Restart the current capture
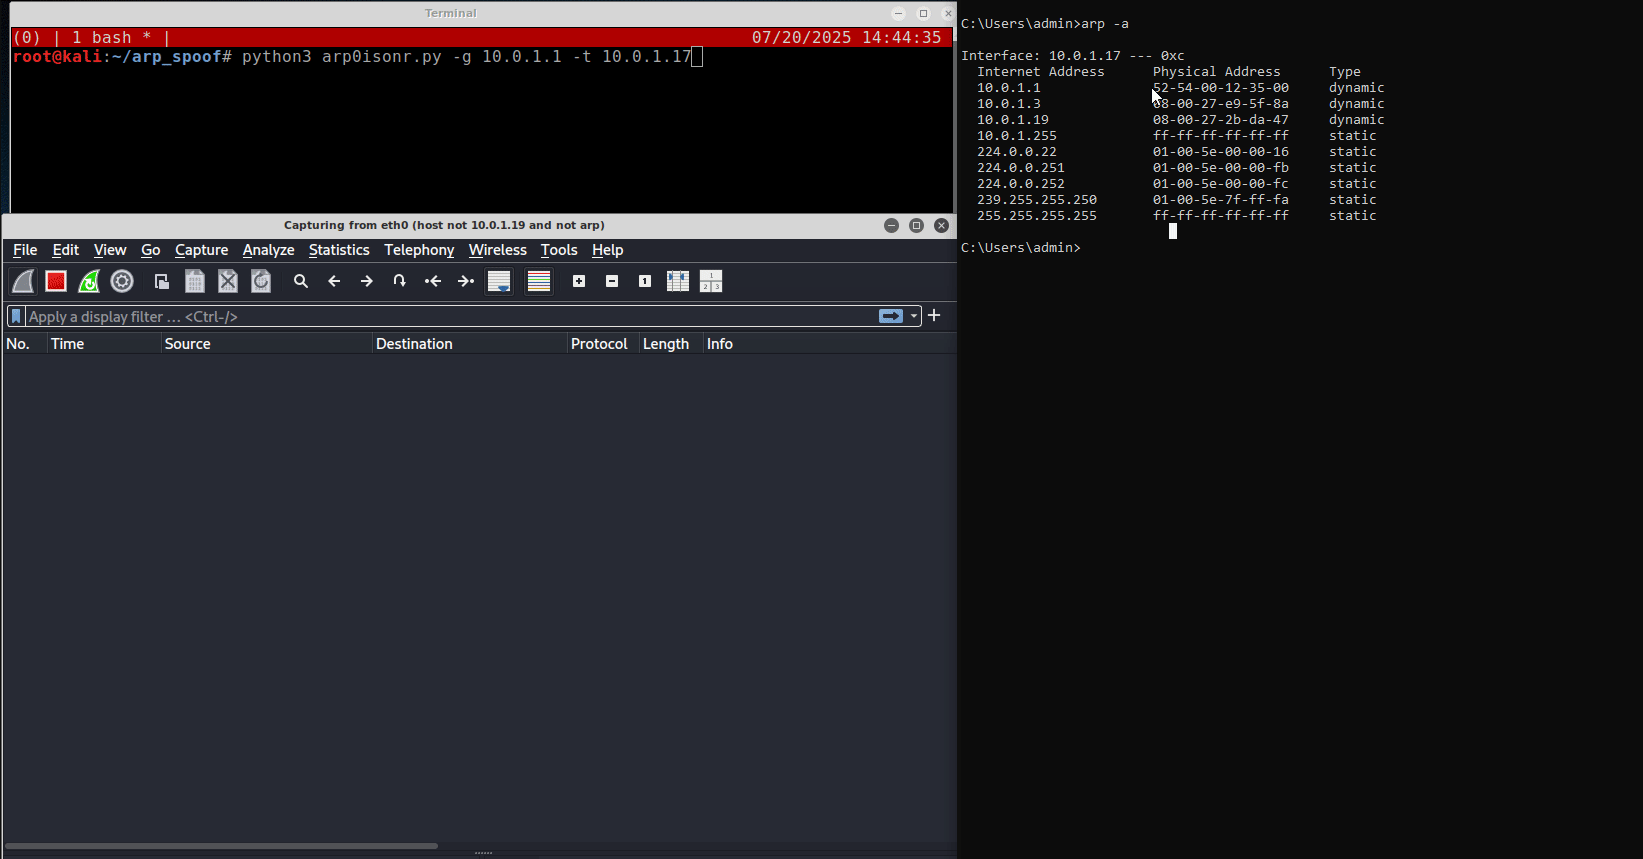The height and width of the screenshot is (859, 1643). (89, 282)
